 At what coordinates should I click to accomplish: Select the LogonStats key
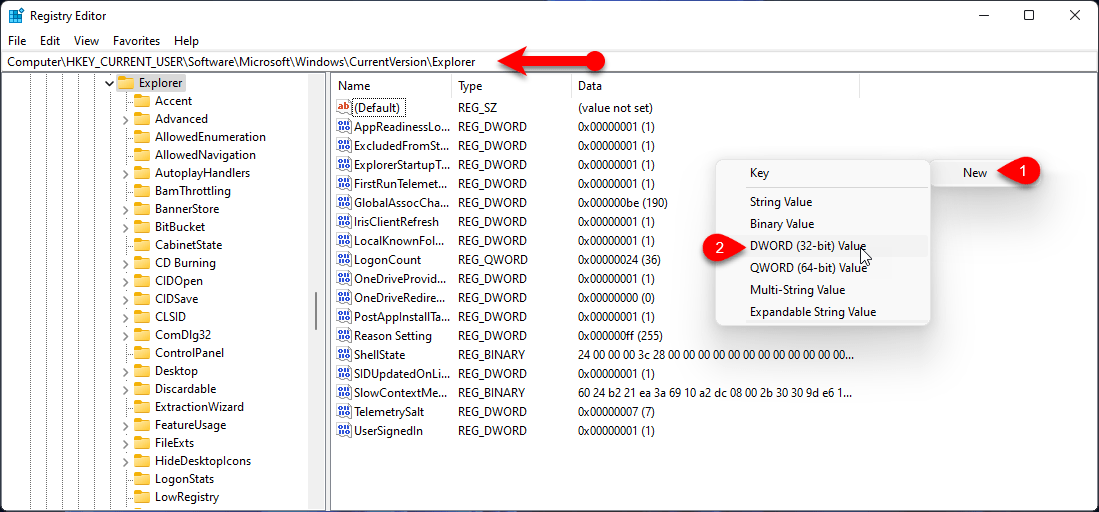pyautogui.click(x=184, y=479)
